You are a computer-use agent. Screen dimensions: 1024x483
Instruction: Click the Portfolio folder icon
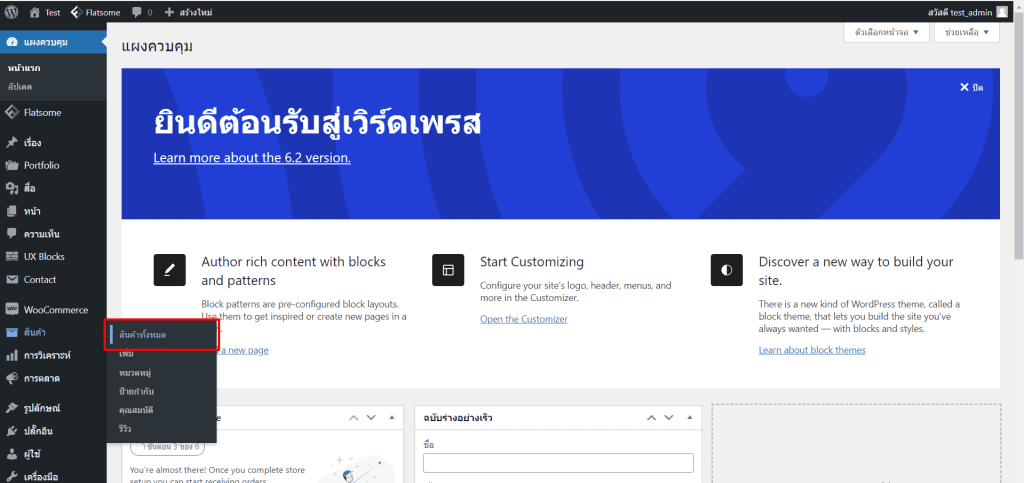[x=12, y=165]
